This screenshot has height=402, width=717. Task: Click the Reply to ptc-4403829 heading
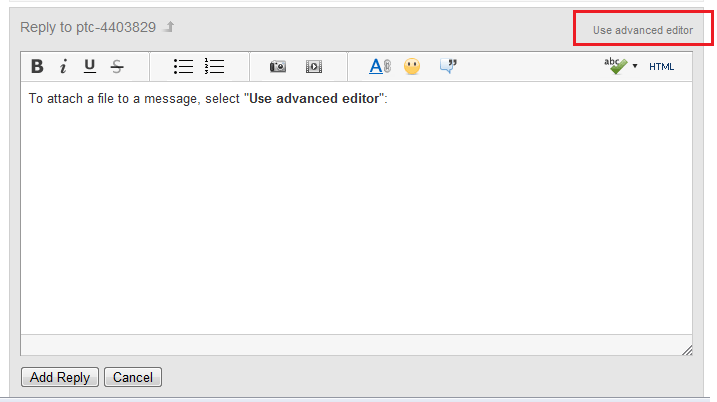pyautogui.click(x=88, y=27)
